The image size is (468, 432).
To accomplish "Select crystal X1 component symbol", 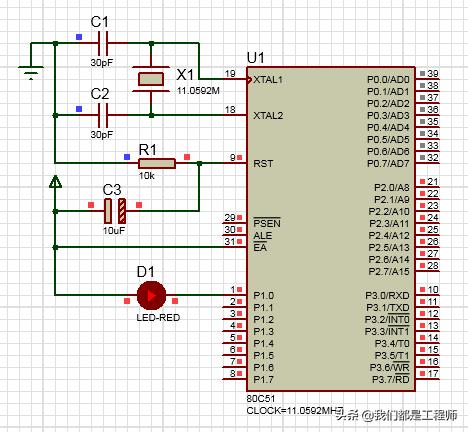I will pyautogui.click(x=151, y=79).
